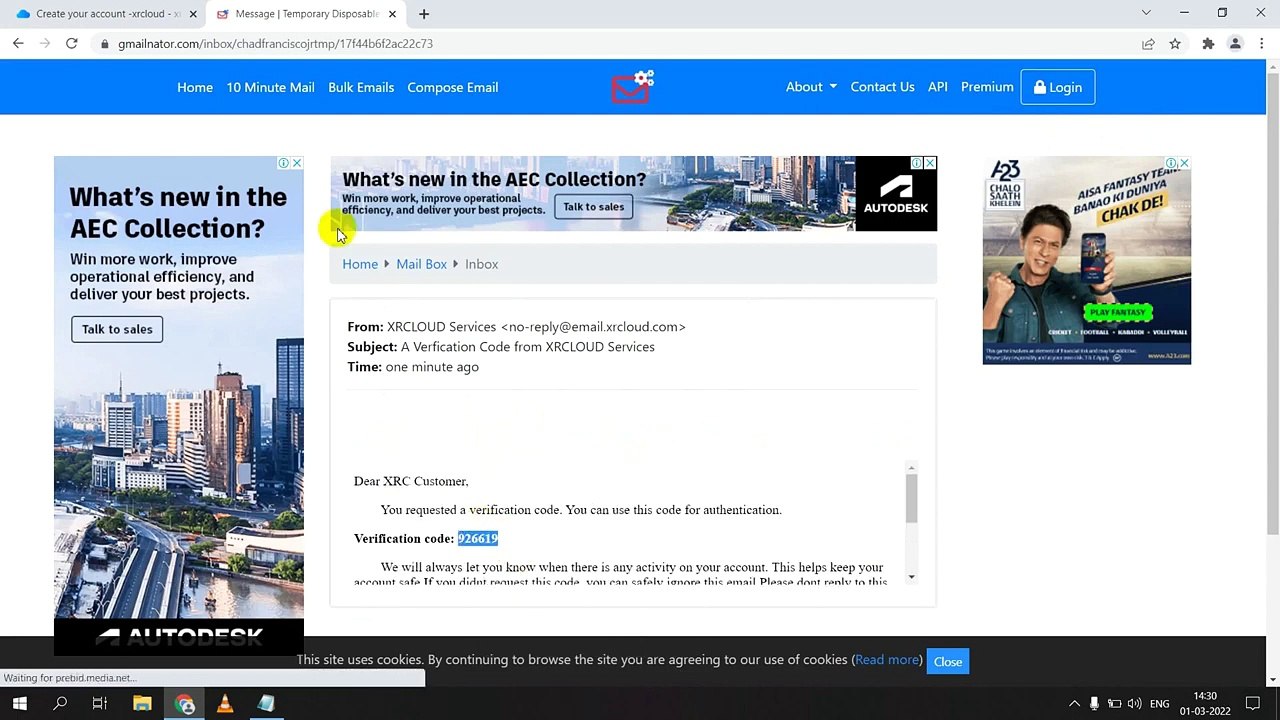Close the top banner Autodesk ad
Screen dimensions: 1280x720
[930, 163]
